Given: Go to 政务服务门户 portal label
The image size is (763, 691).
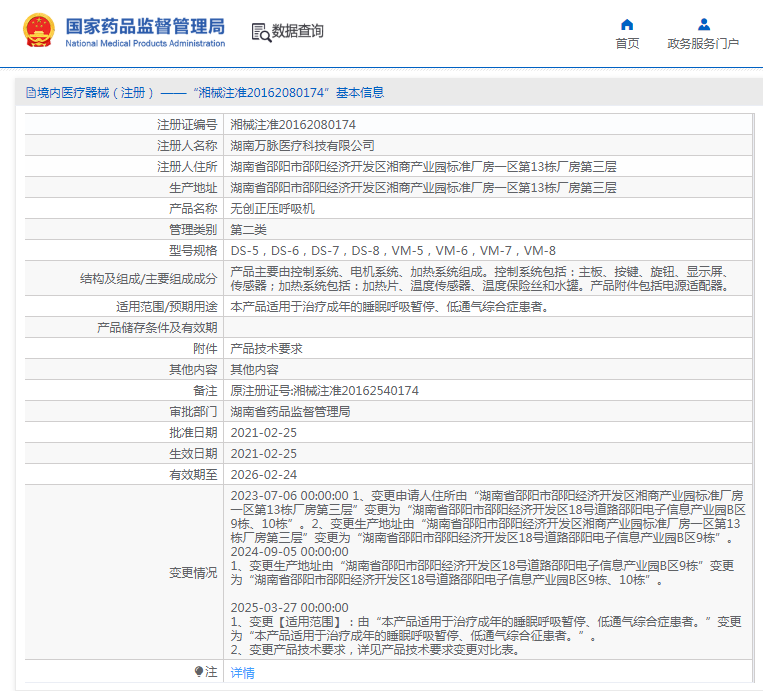Looking at the screenshot, I should pos(703,44).
